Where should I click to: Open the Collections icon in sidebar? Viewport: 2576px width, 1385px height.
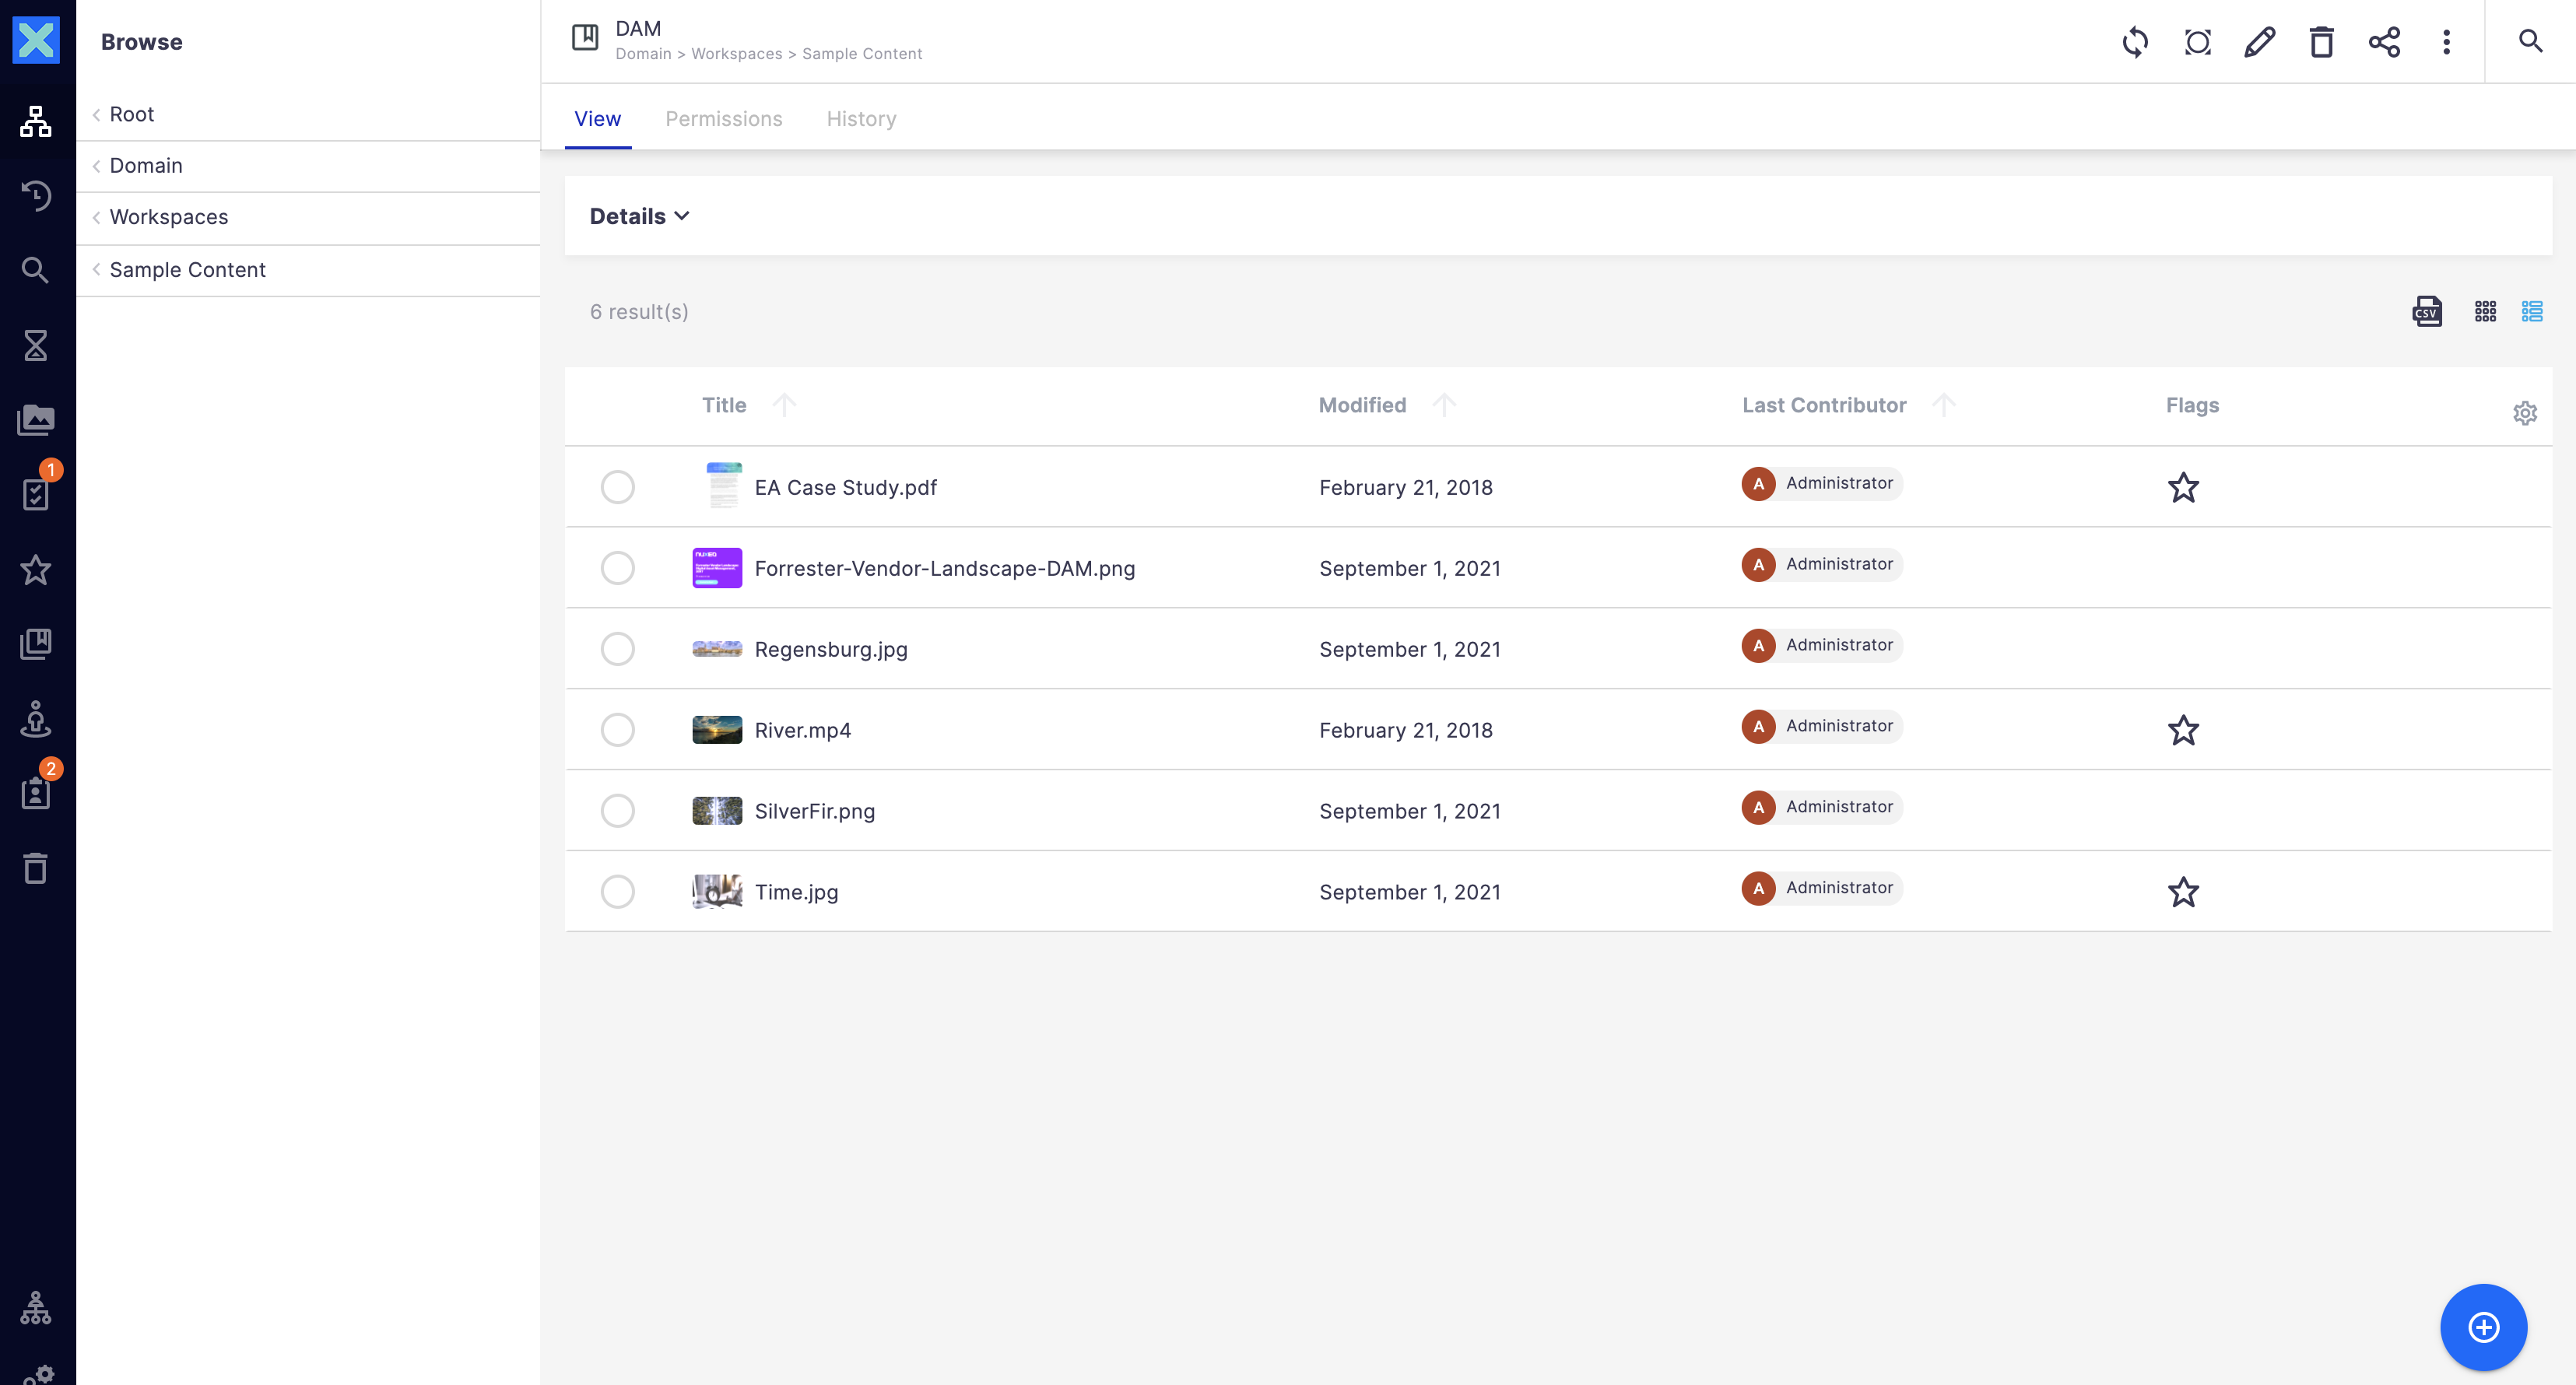(36, 644)
